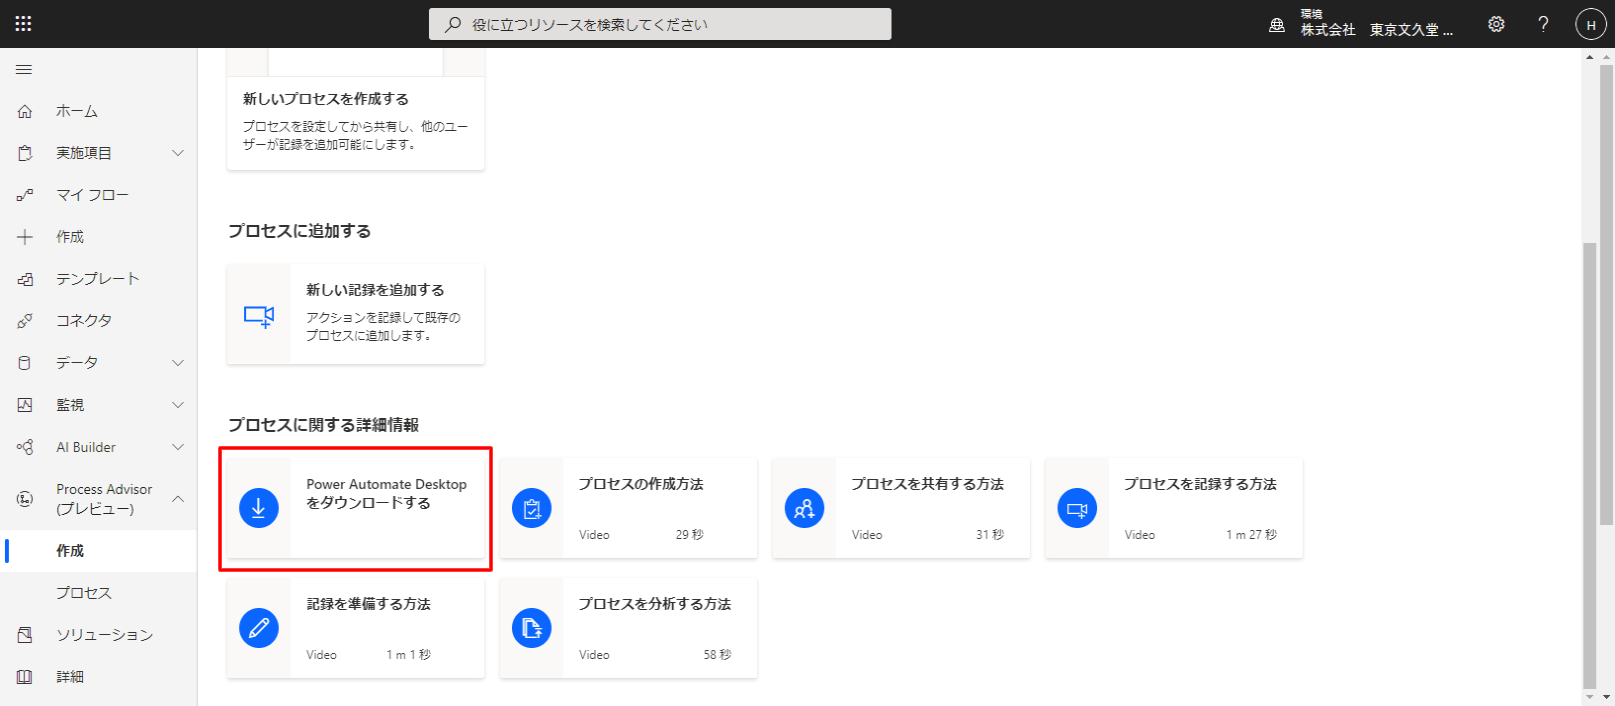Open the app launcher waffle icon
The width and height of the screenshot is (1615, 706).
pyautogui.click(x=23, y=24)
